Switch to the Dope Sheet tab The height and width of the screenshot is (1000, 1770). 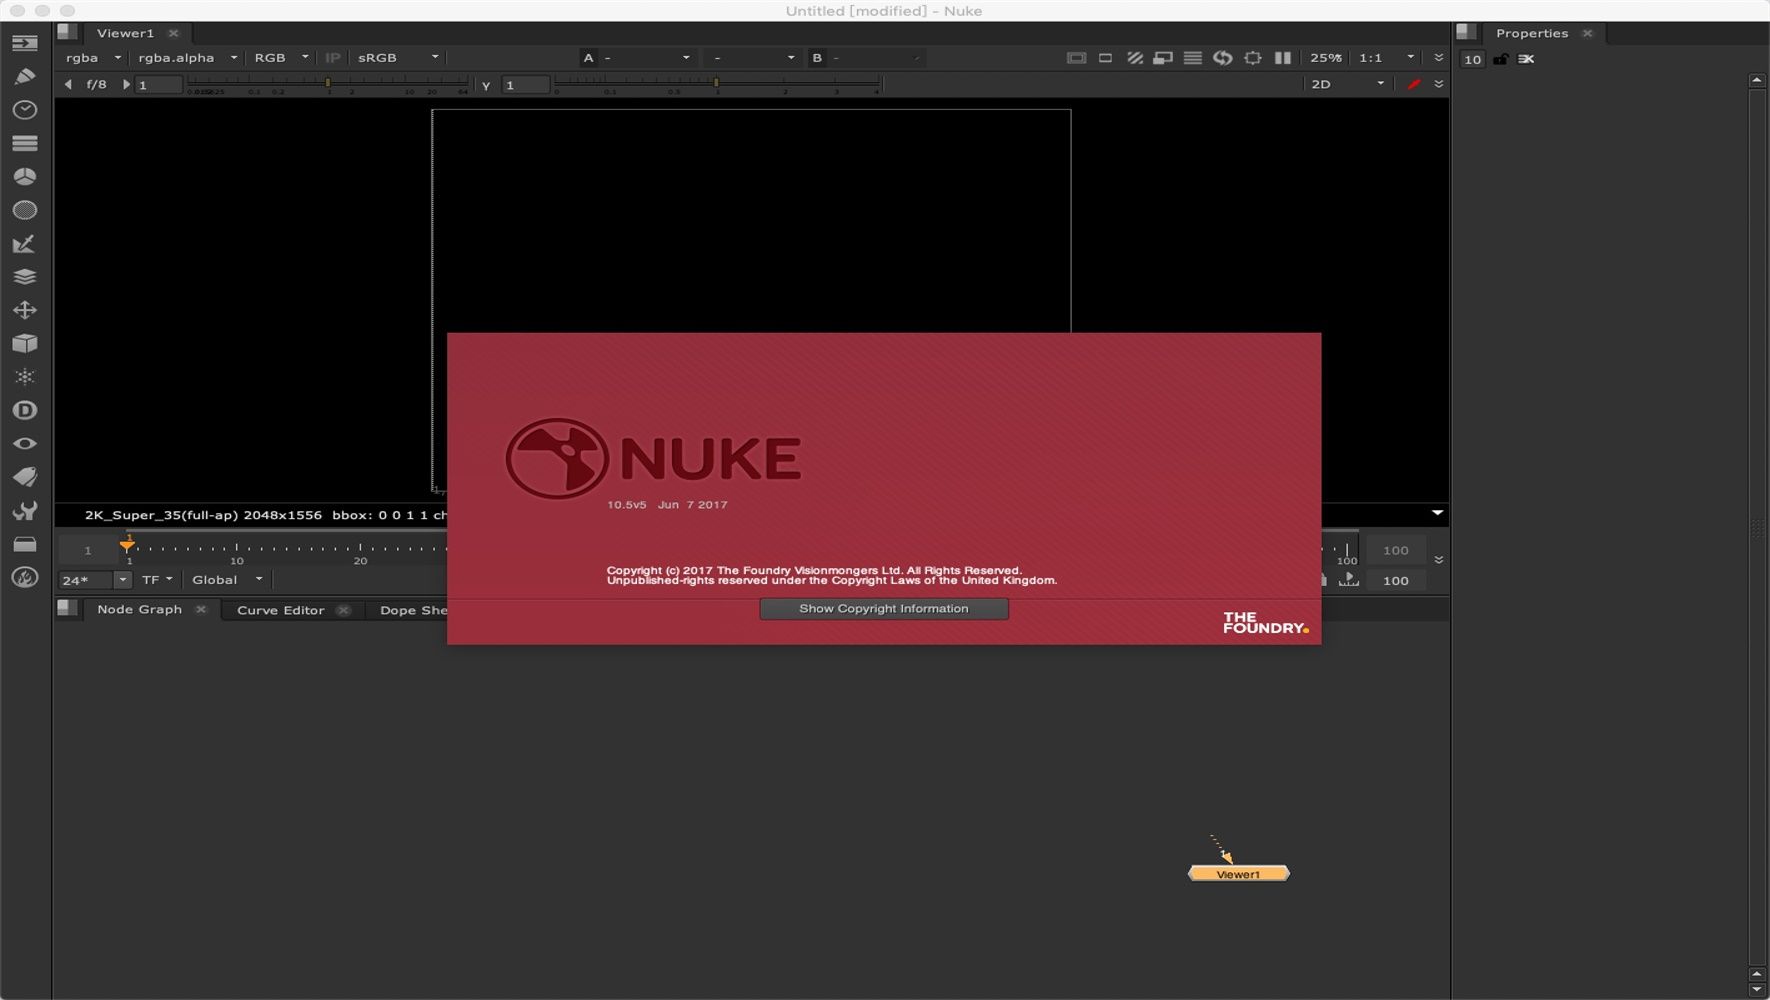pyautogui.click(x=413, y=610)
